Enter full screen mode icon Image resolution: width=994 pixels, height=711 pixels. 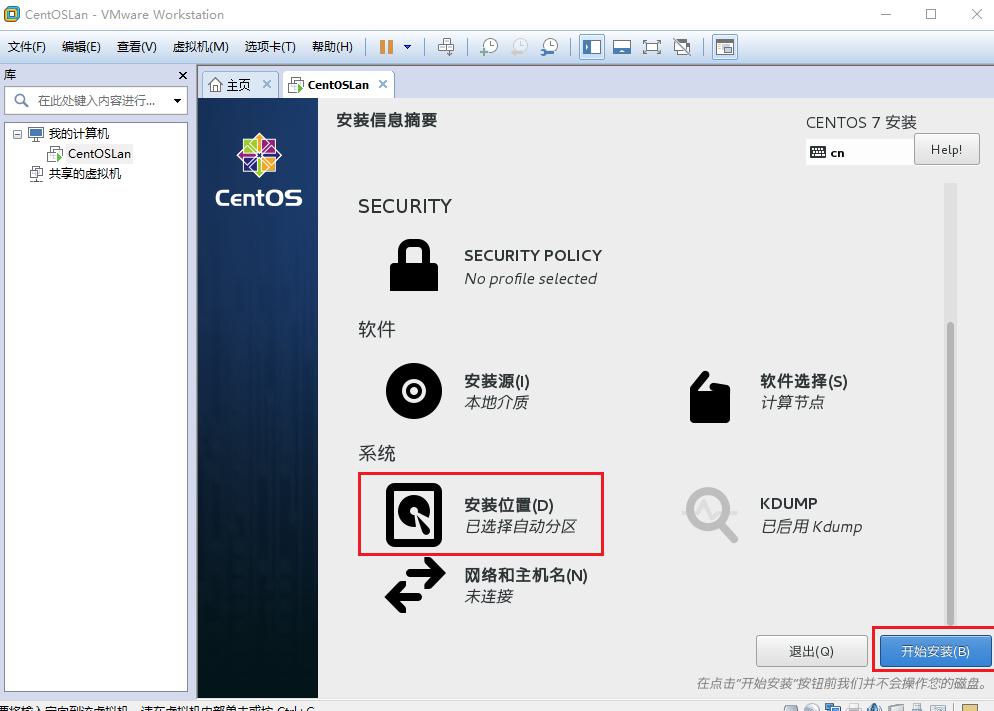point(652,47)
